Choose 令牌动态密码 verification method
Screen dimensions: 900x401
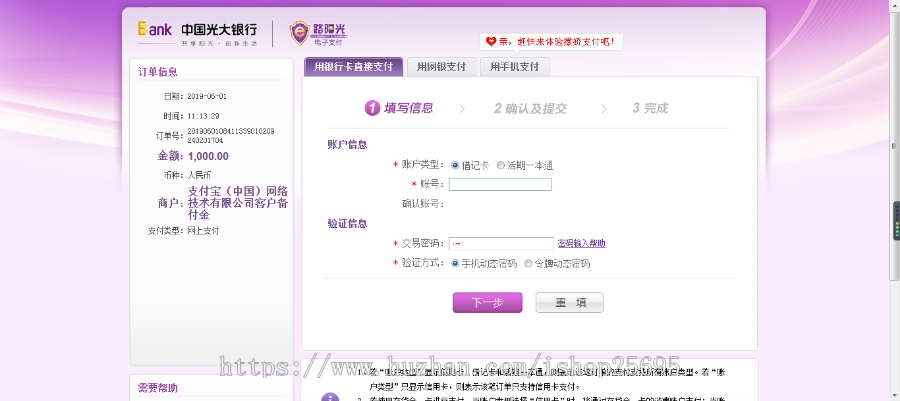point(528,263)
